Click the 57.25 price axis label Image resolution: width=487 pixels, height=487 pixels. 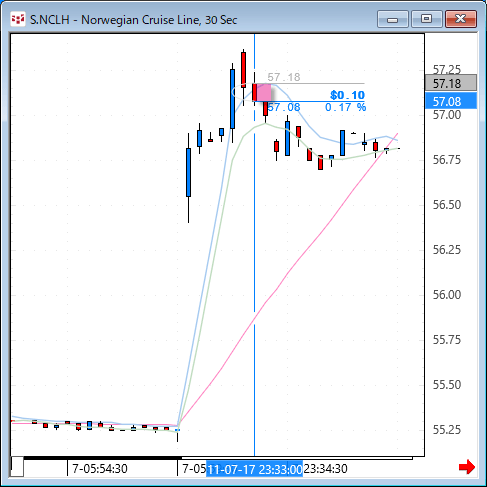tap(447, 69)
